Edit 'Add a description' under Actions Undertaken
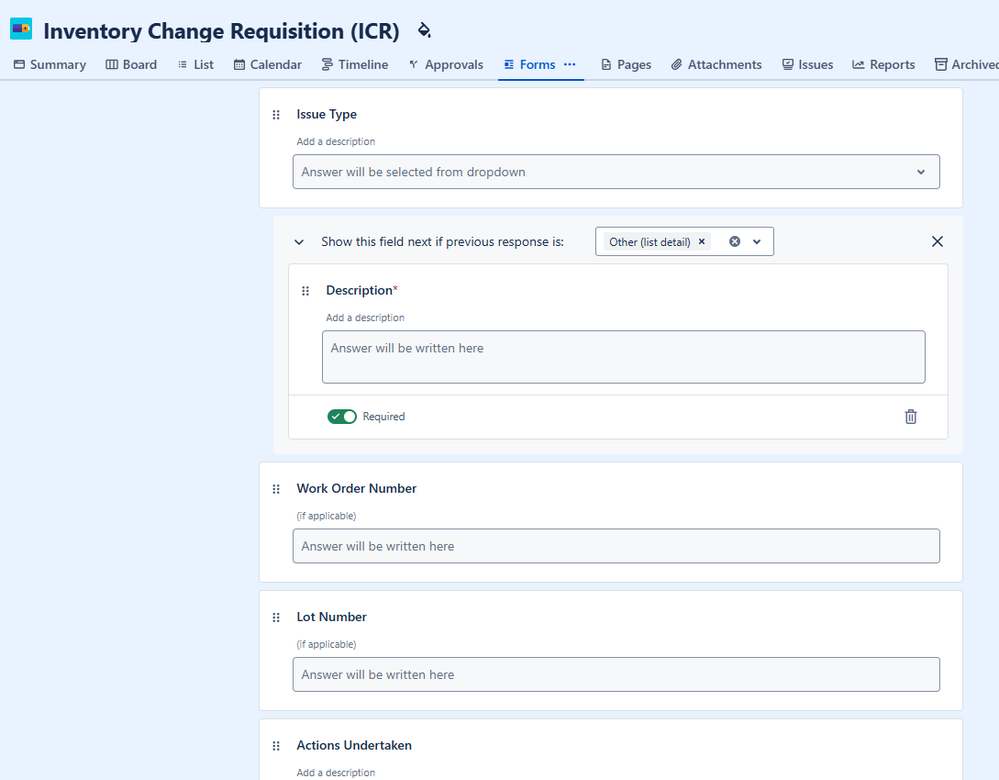Image resolution: width=999 pixels, height=780 pixels. tap(336, 772)
